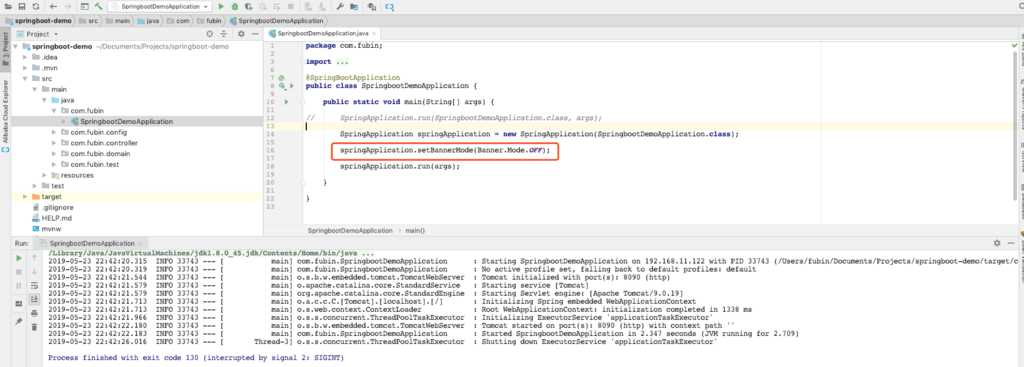Click the Save All disk icon
This screenshot has height=367, width=1024.
22,7
